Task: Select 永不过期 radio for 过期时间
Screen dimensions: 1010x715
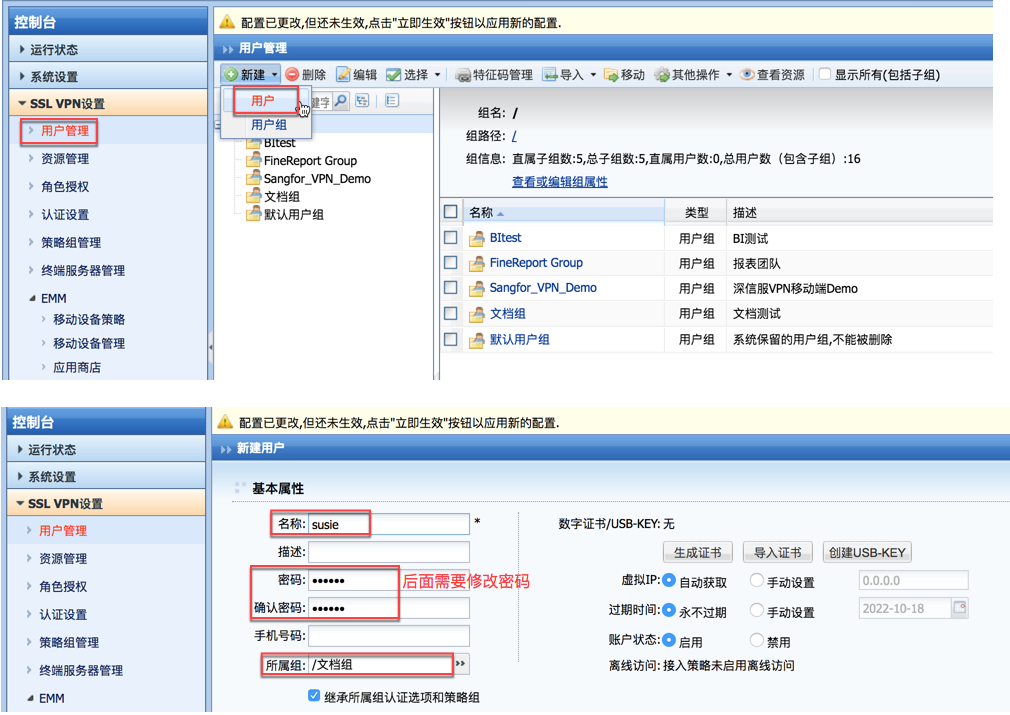Action: pos(669,609)
